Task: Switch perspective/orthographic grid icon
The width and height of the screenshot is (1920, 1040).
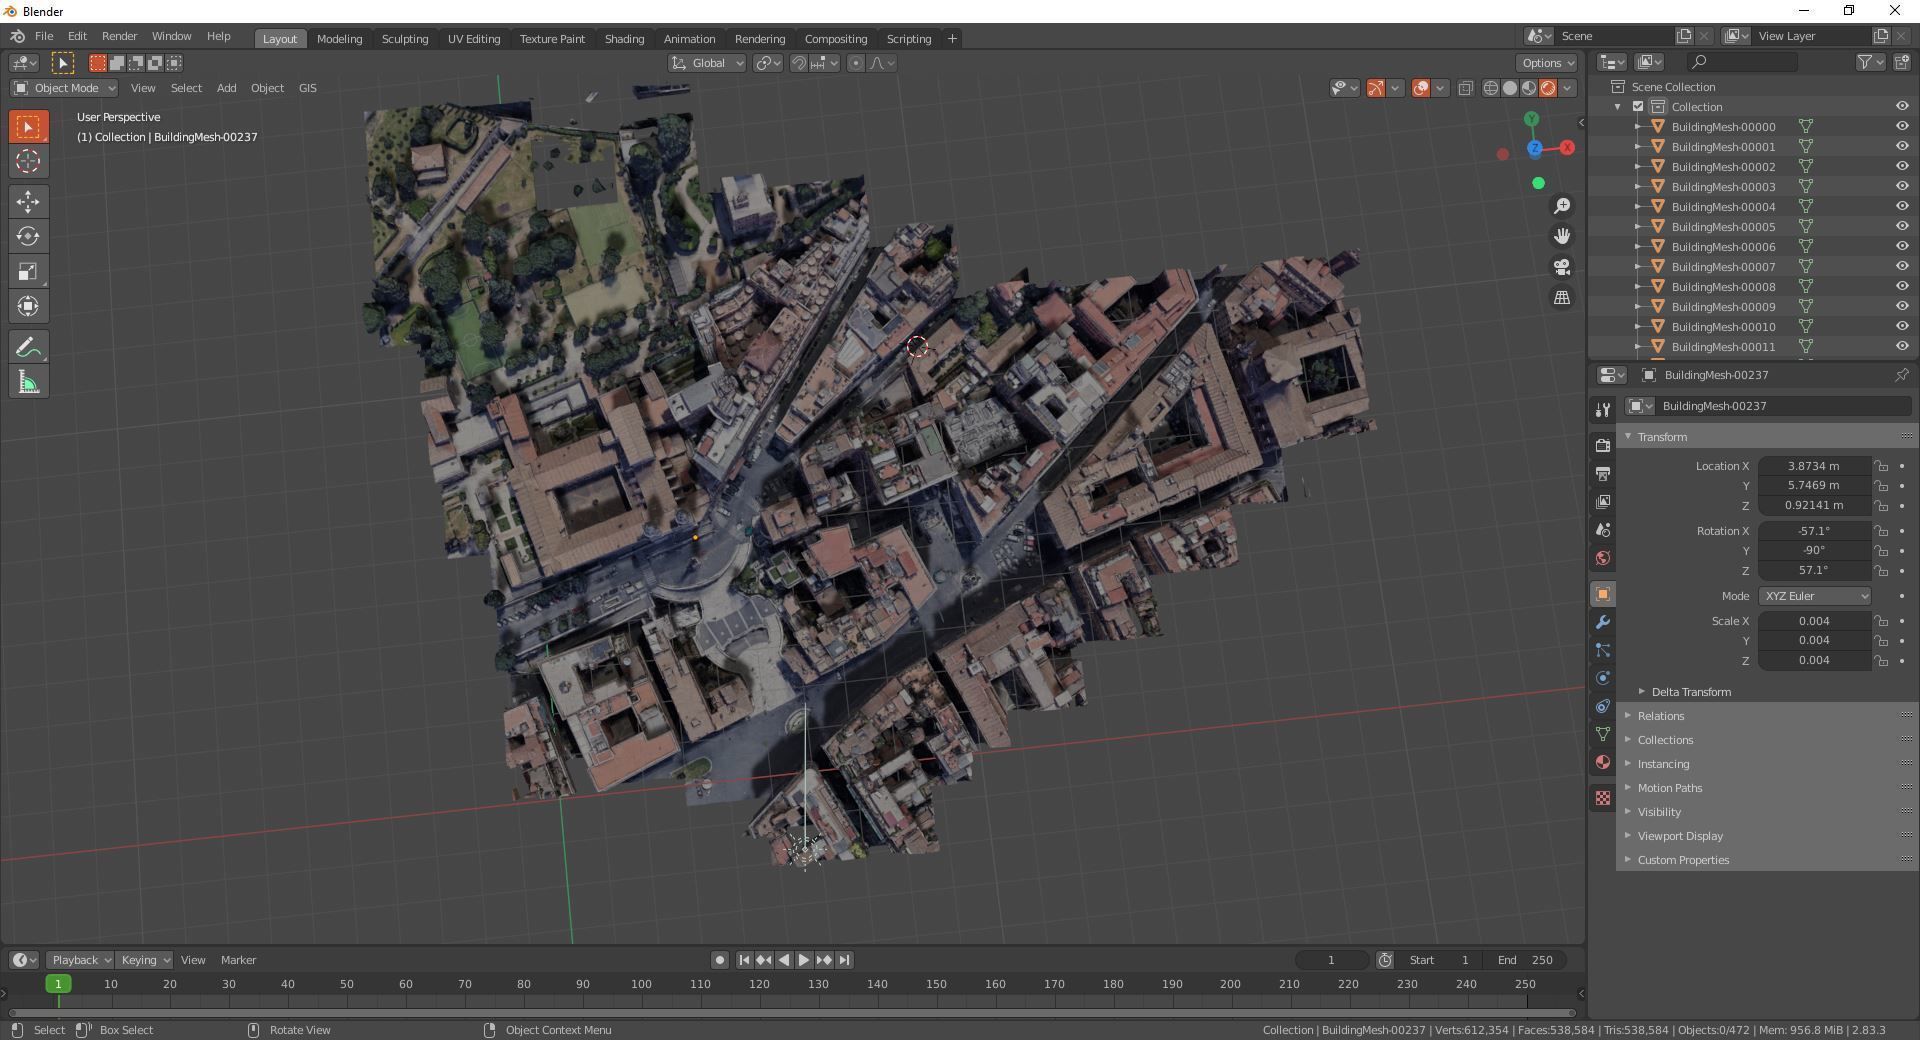Action: [1562, 298]
